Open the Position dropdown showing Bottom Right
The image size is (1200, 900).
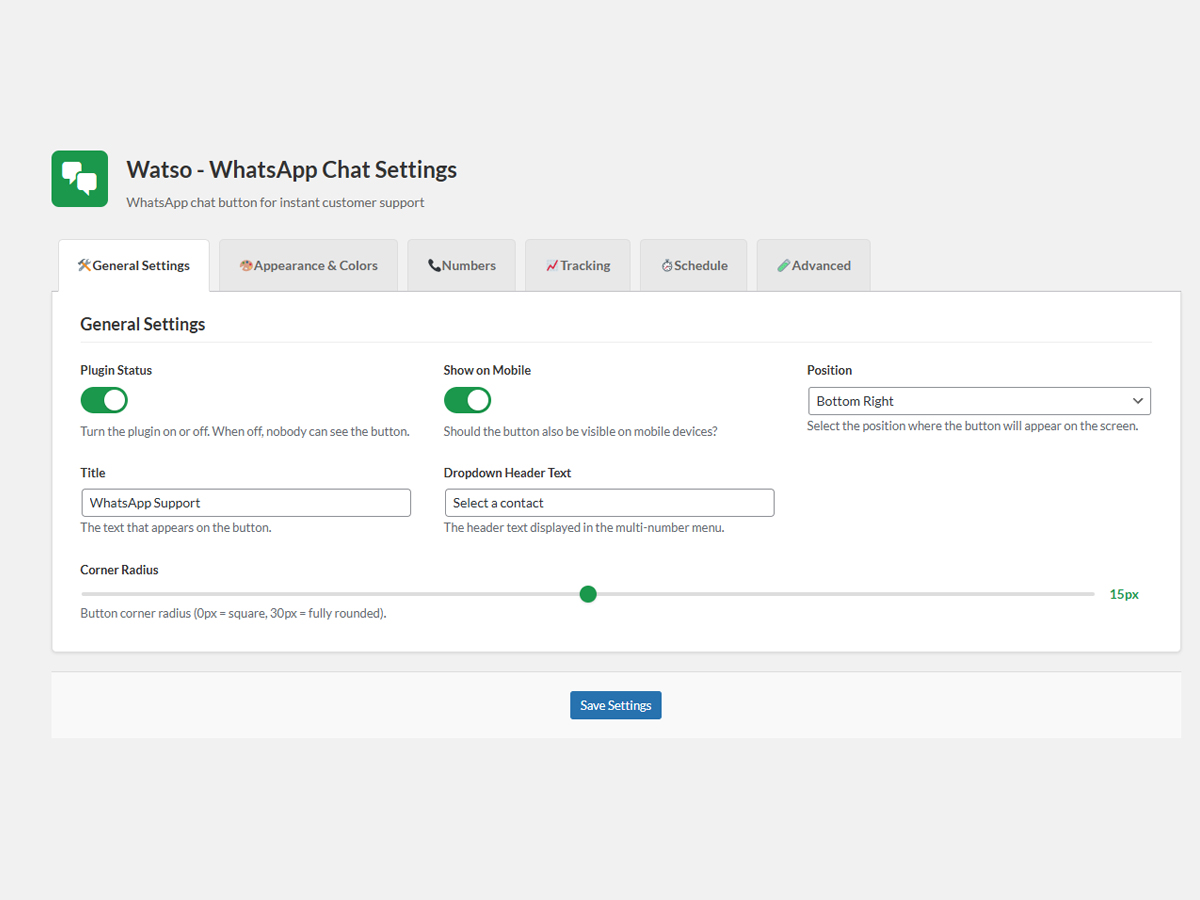(979, 401)
